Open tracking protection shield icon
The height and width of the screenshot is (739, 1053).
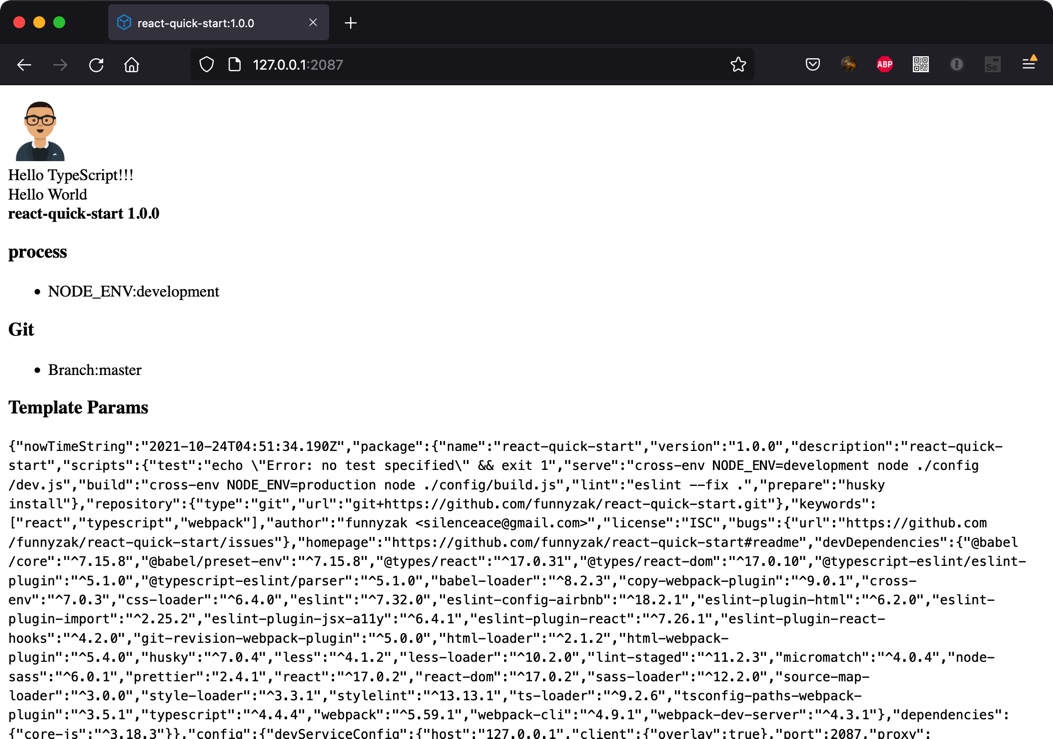pos(207,64)
